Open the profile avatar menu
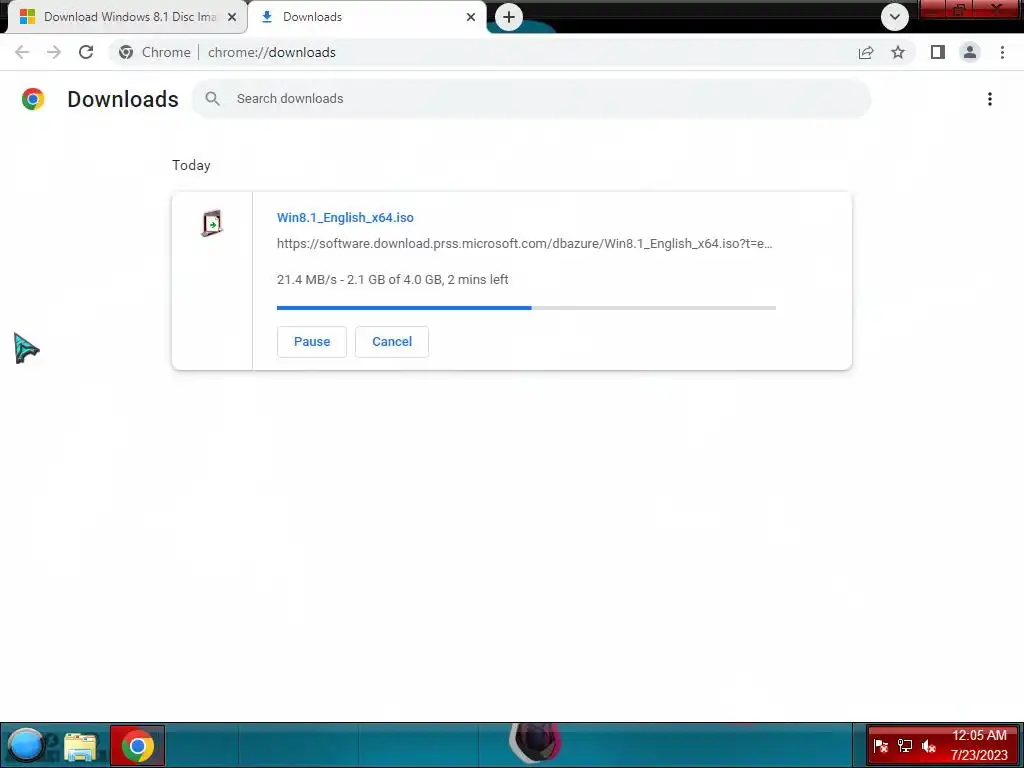The width and height of the screenshot is (1024, 768). coord(970,52)
